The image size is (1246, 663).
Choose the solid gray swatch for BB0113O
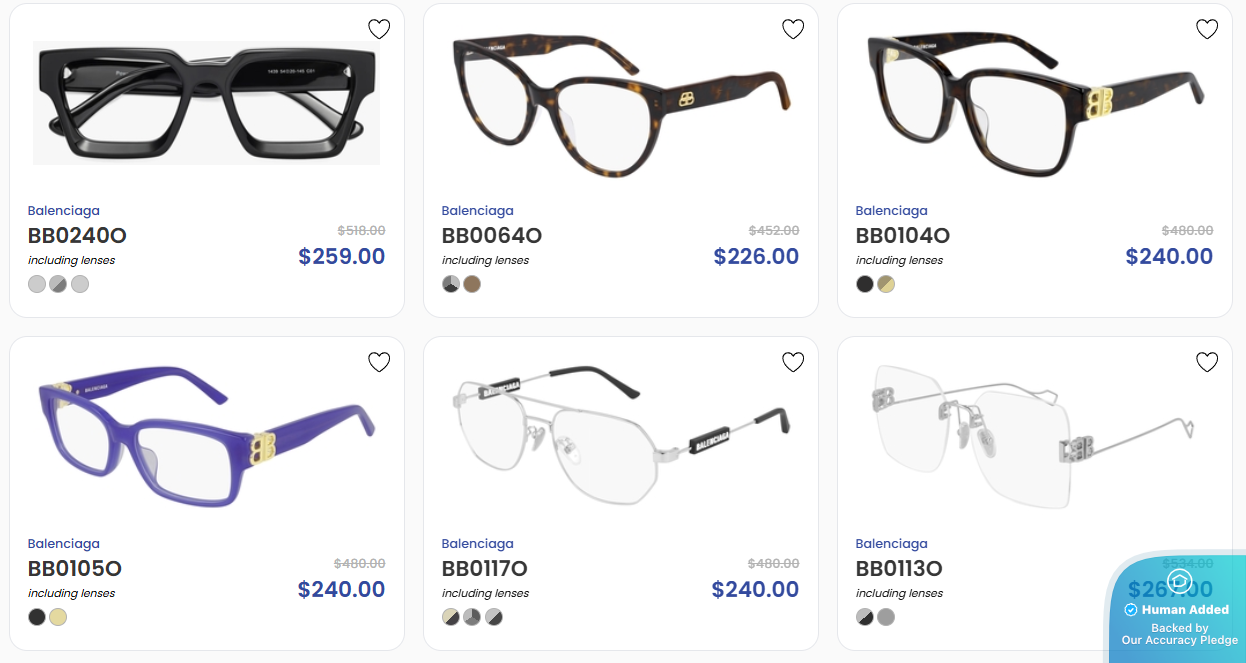[x=886, y=617]
